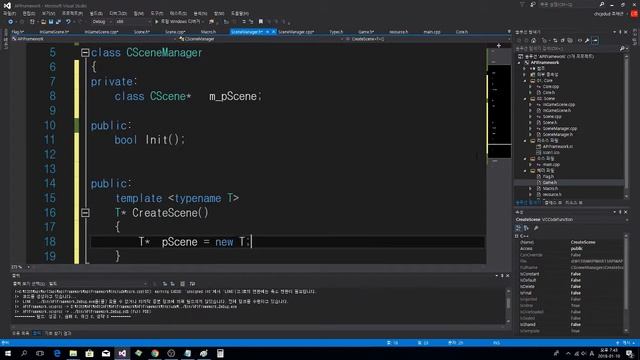This screenshot has height=360, width=640.
Task: Select Core.h in Solution Explorer
Action: pos(549,93)
